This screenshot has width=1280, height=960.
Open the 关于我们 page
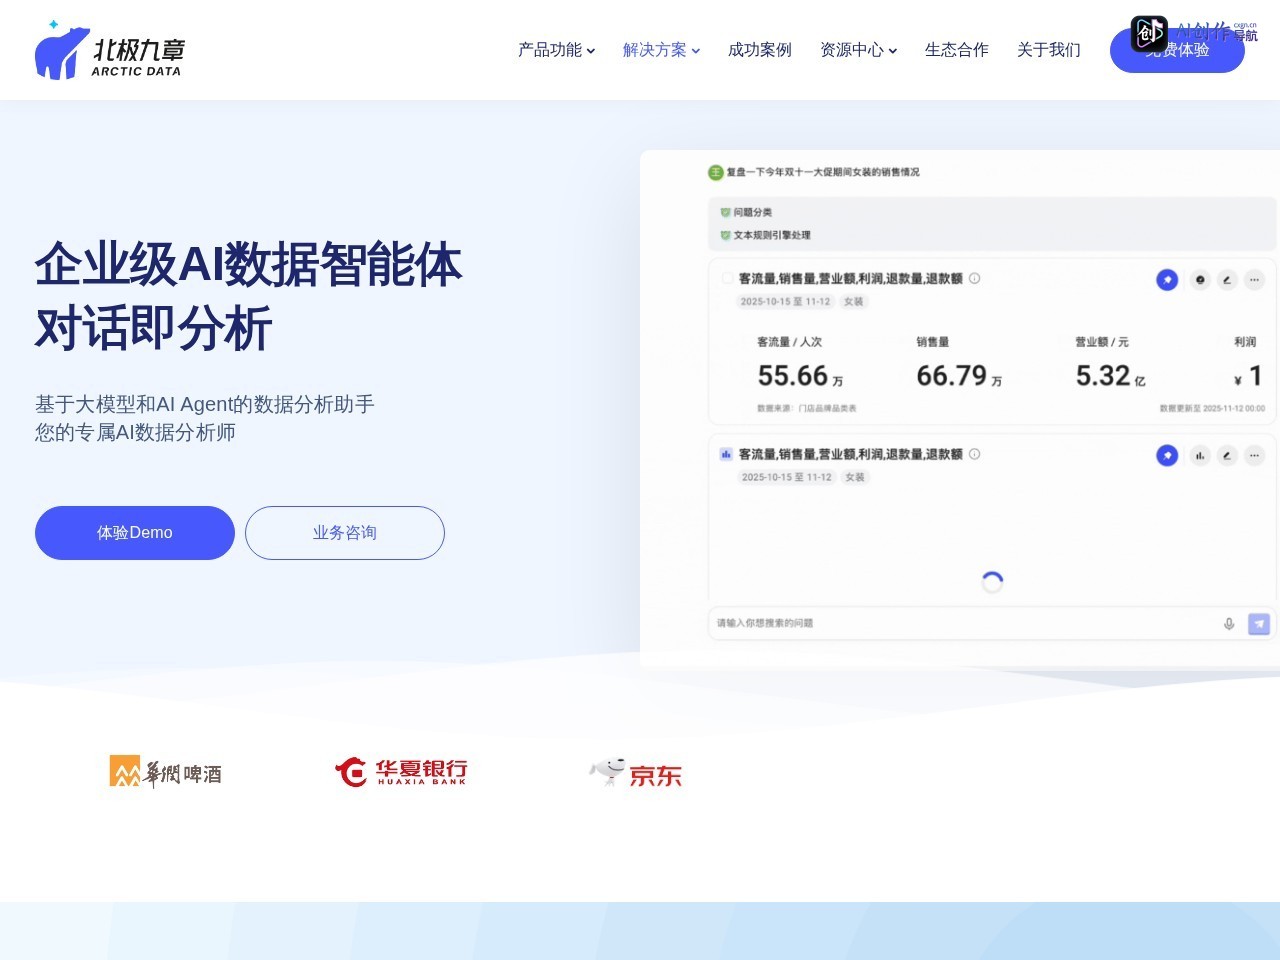tap(1049, 50)
